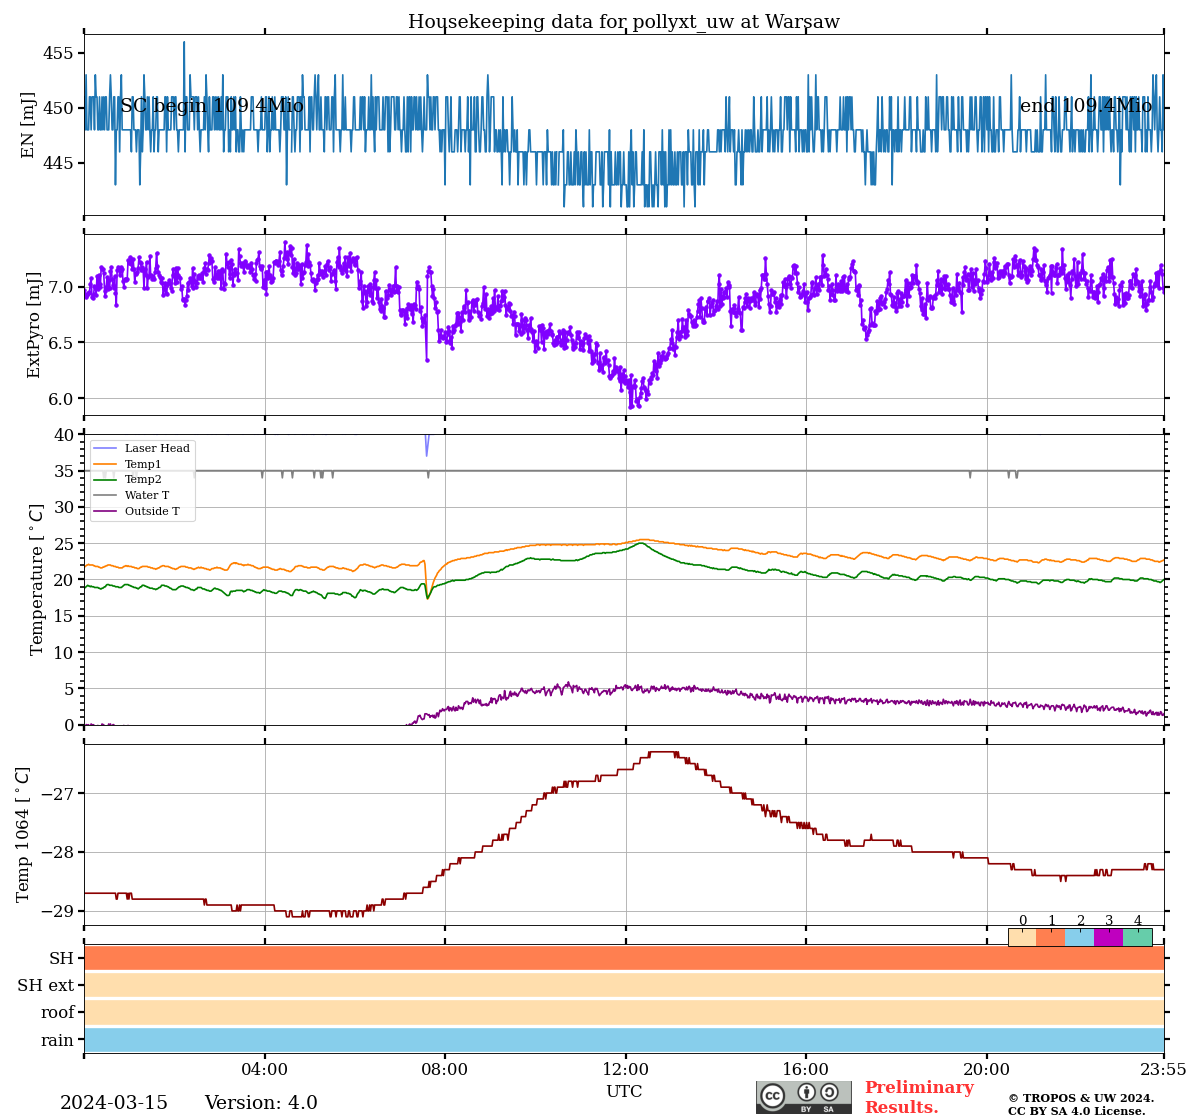
Task: Click the Outside T legend entry
Action: [137, 511]
